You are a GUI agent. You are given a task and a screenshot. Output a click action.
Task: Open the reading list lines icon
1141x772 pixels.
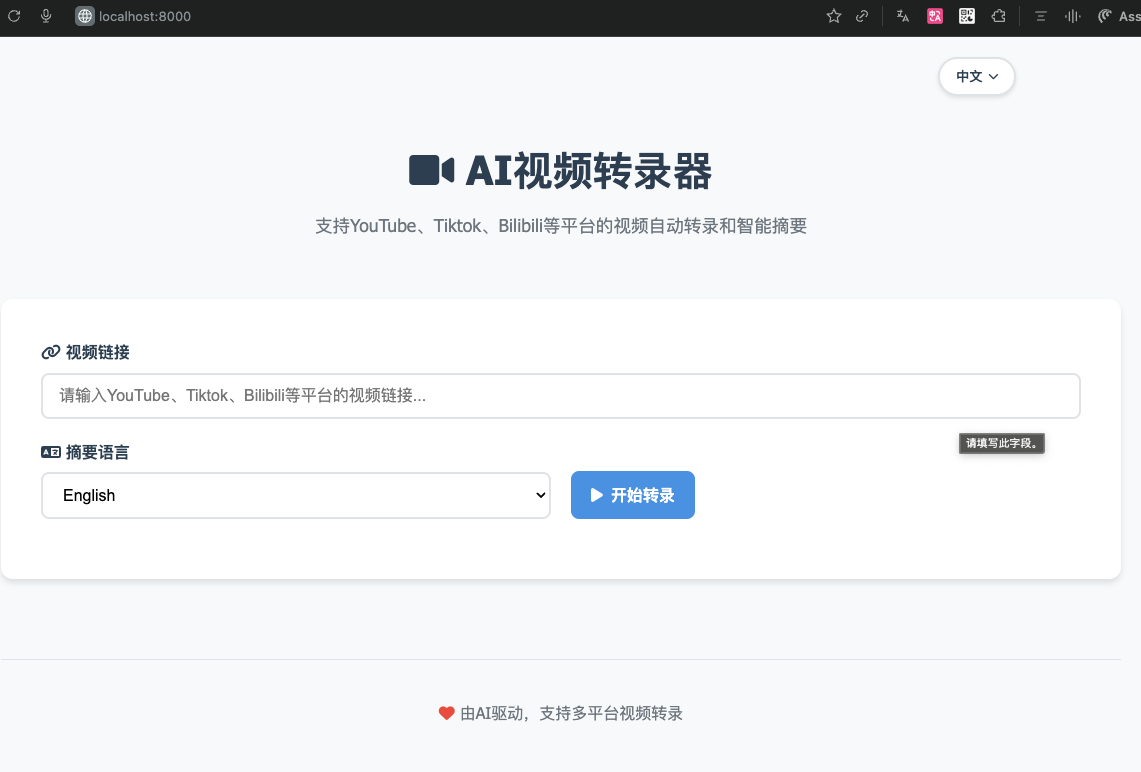[x=1039, y=16]
